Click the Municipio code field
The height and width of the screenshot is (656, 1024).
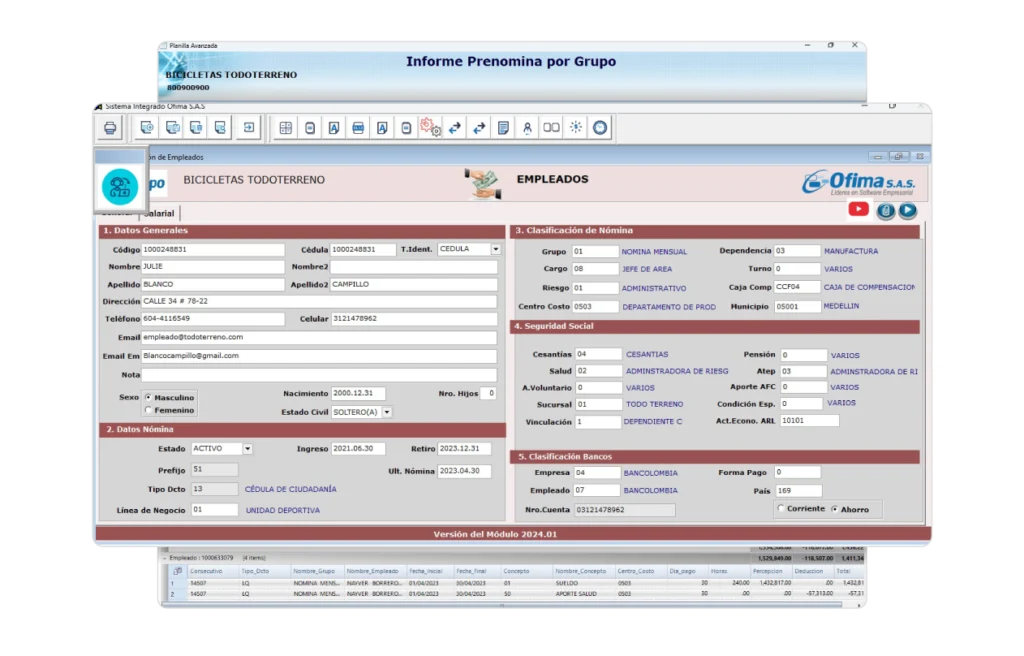click(x=797, y=306)
